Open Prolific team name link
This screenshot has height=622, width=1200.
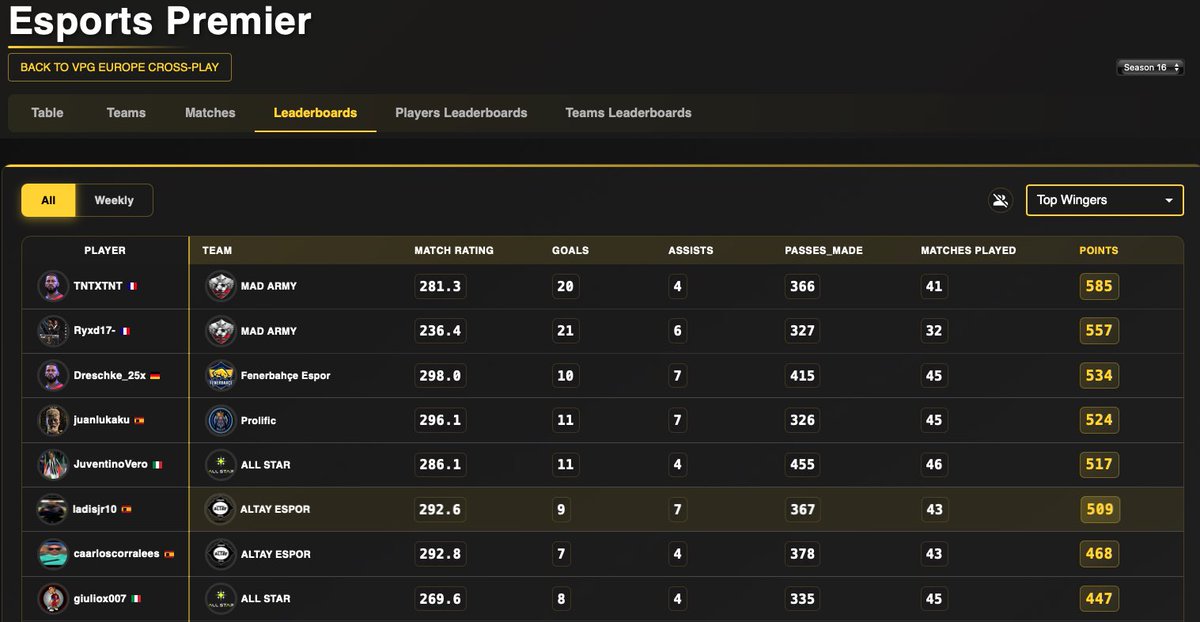[259, 420]
